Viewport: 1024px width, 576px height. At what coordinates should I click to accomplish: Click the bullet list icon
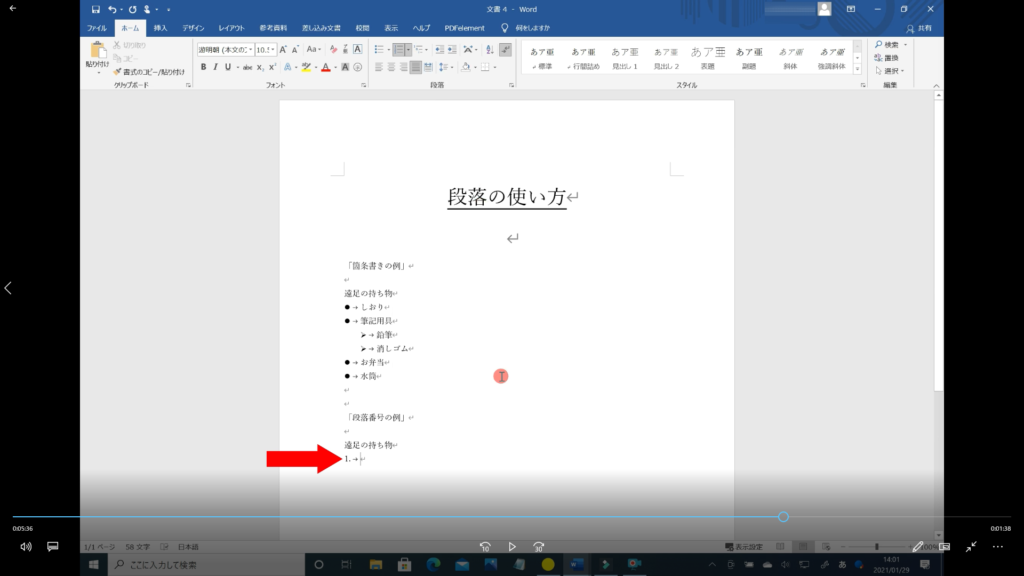pos(380,49)
